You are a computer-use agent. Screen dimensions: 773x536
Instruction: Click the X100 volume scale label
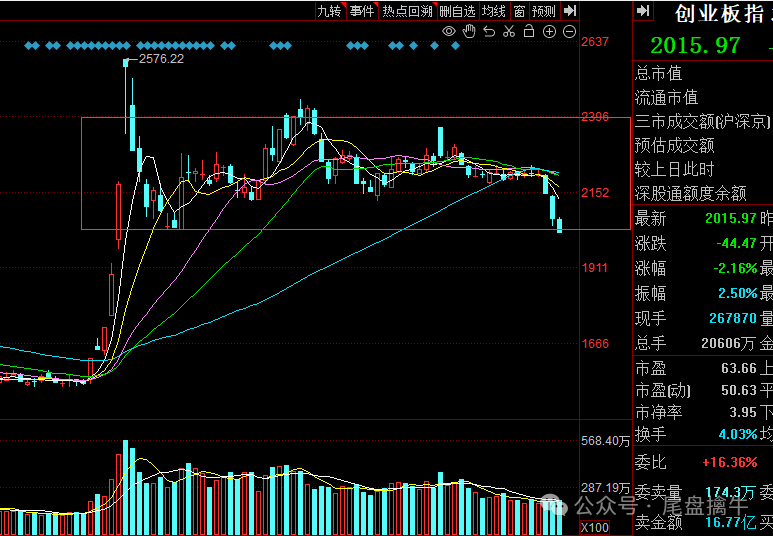click(x=595, y=528)
